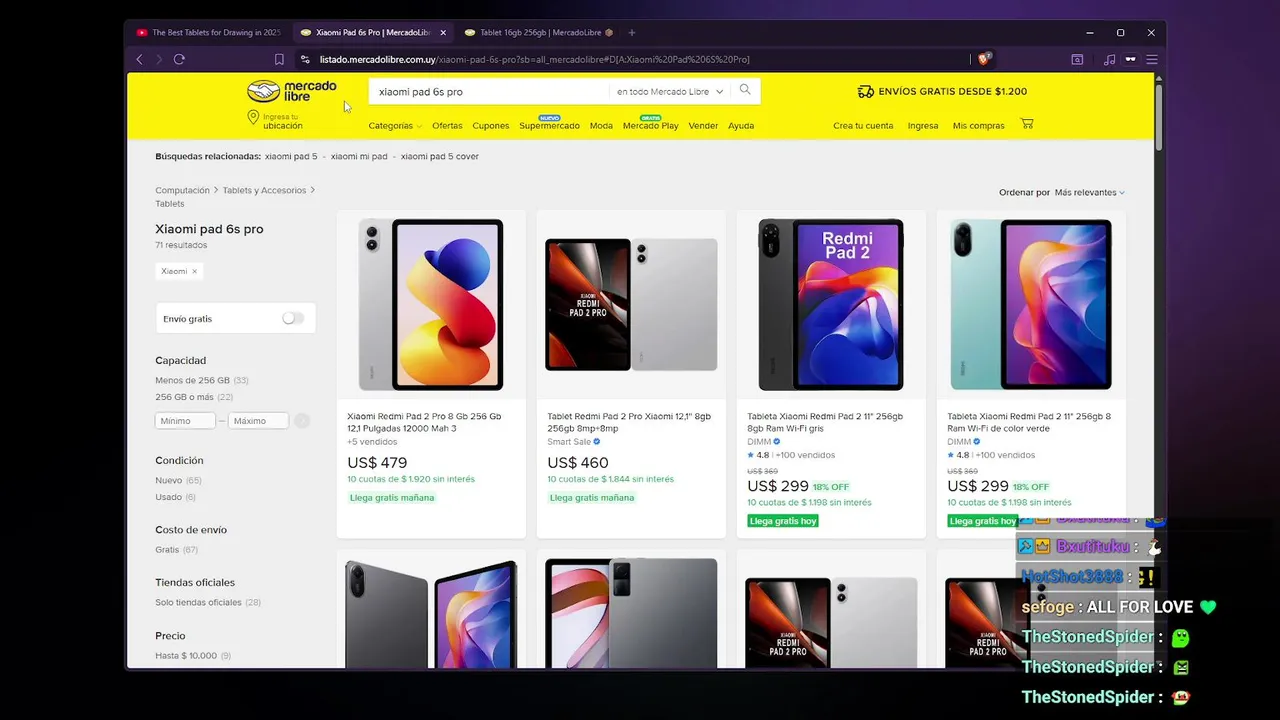Screen dimensions: 1280x720
Task: Click related search 'xiaomi mi pad'
Action: click(x=359, y=156)
